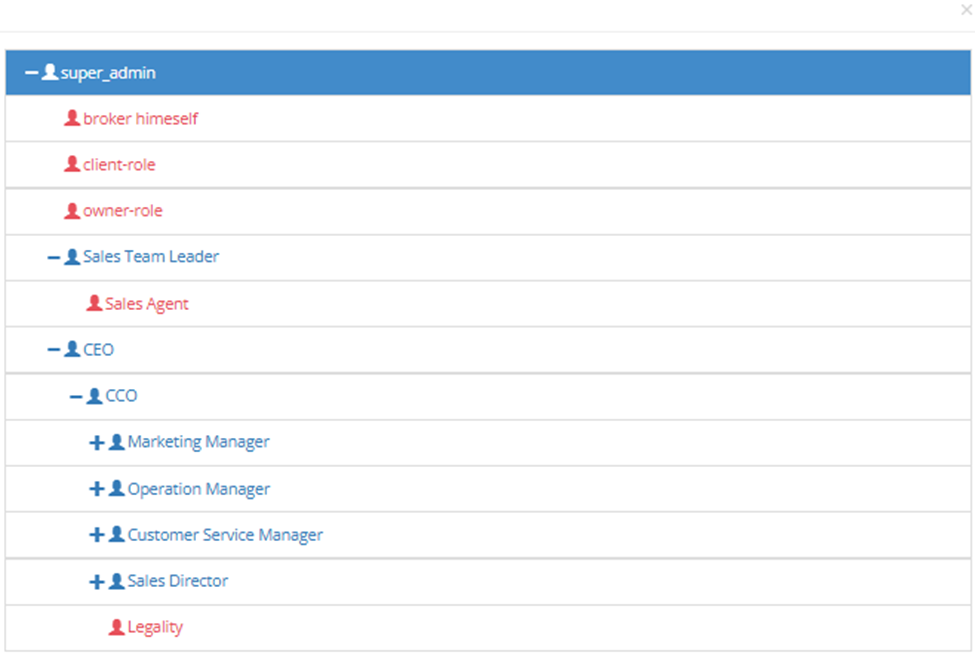Click the Marketing Manager user icon

116,442
